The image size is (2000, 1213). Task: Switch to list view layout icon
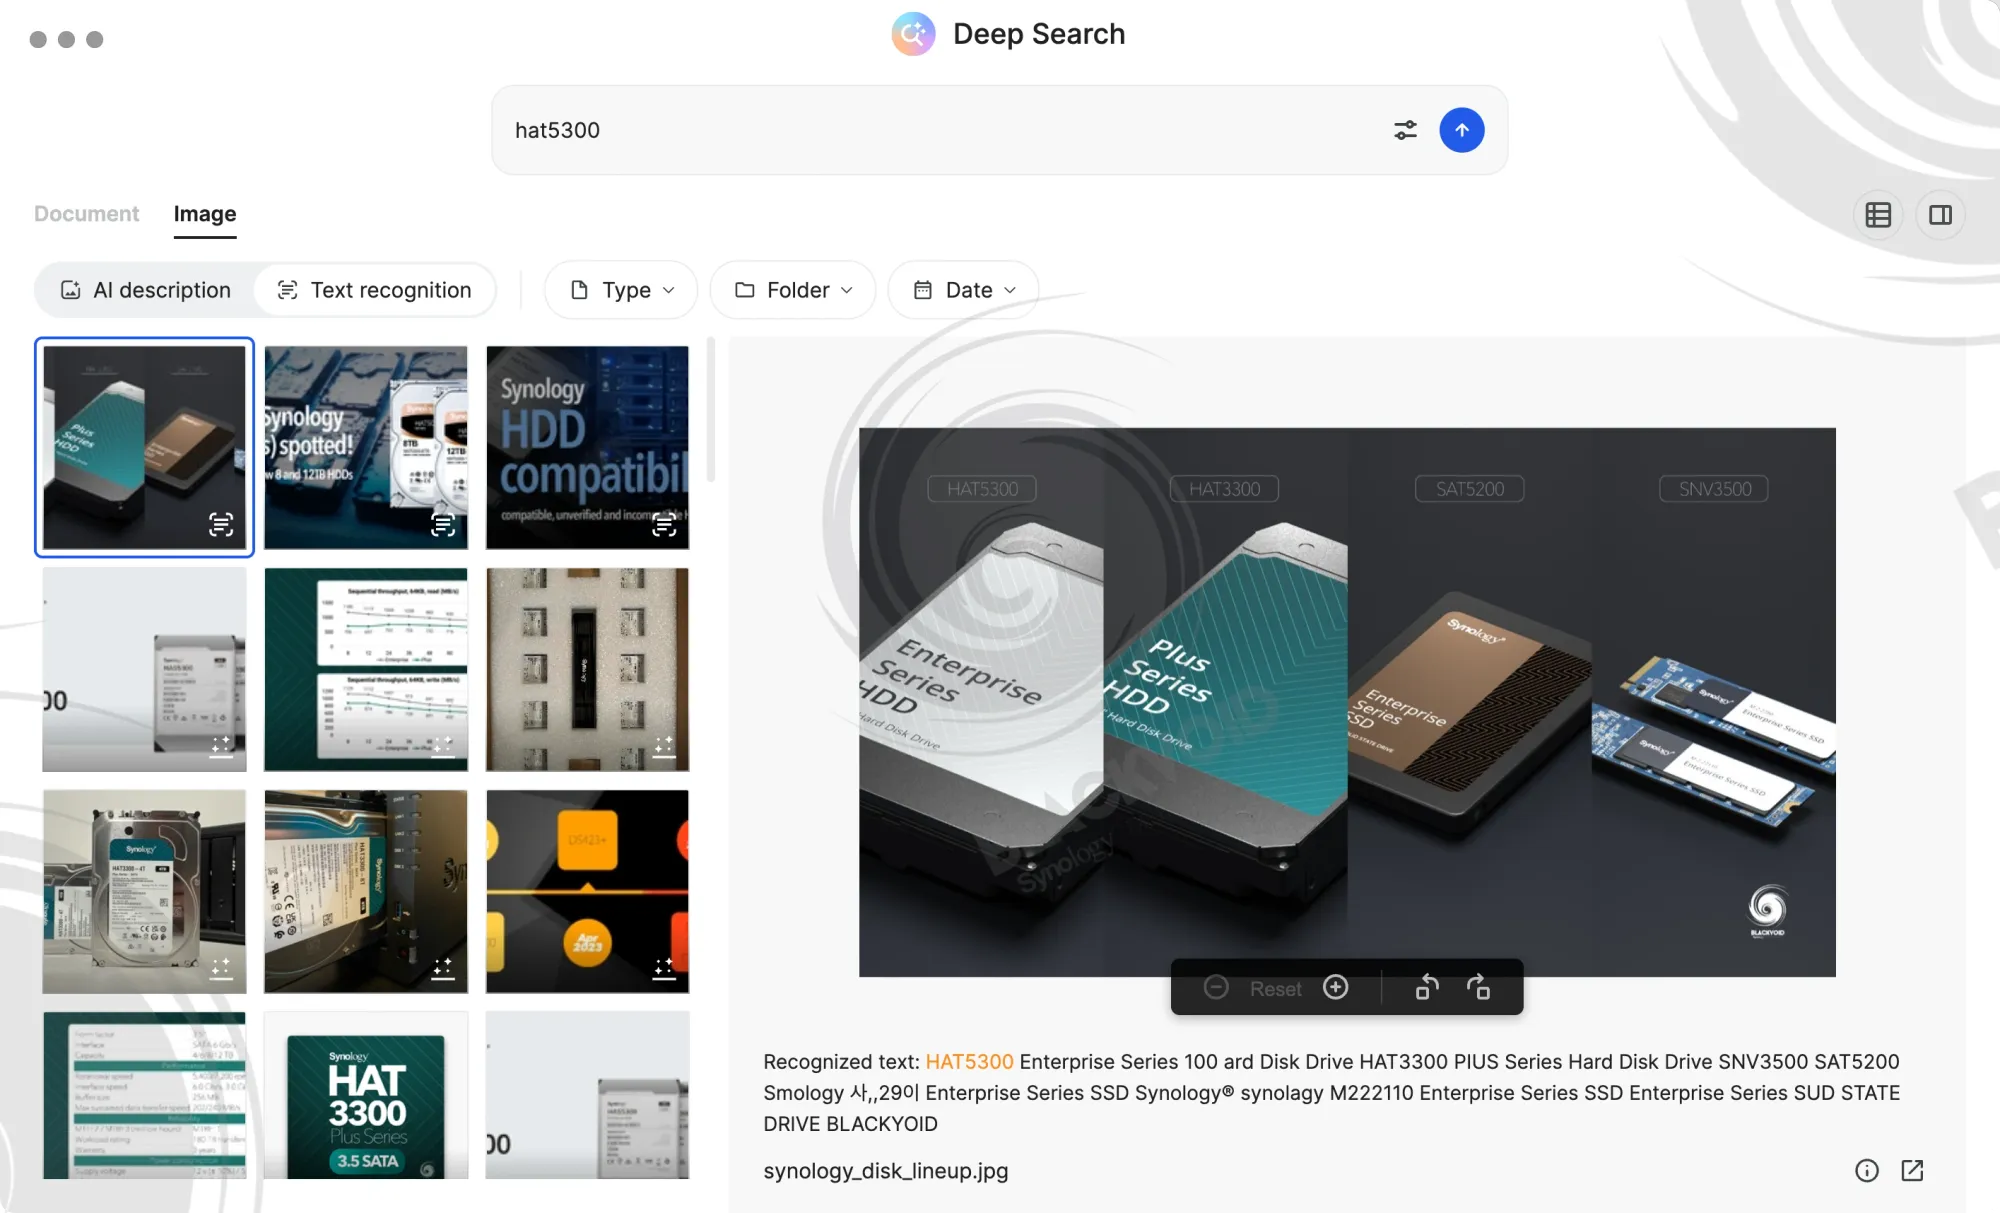coord(1878,215)
